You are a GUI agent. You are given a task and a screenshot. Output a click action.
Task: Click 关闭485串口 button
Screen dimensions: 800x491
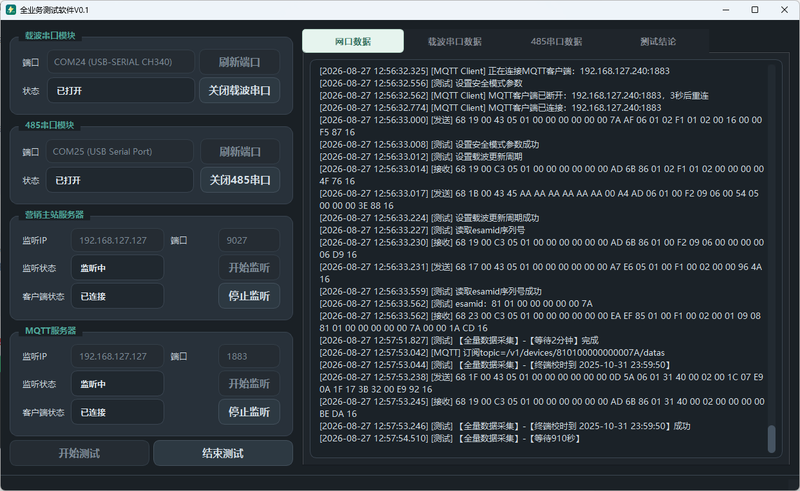pos(240,180)
